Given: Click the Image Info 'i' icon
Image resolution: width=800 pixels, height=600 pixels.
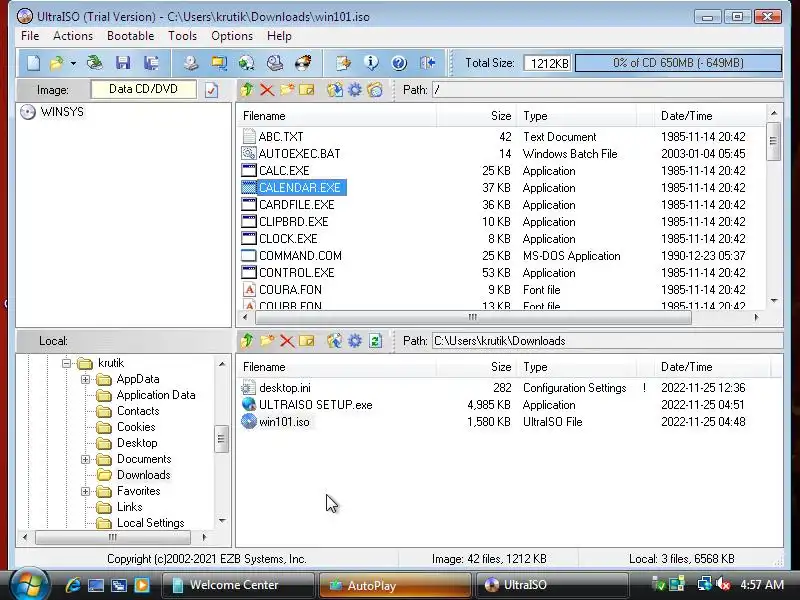Looking at the screenshot, I should coord(371,63).
